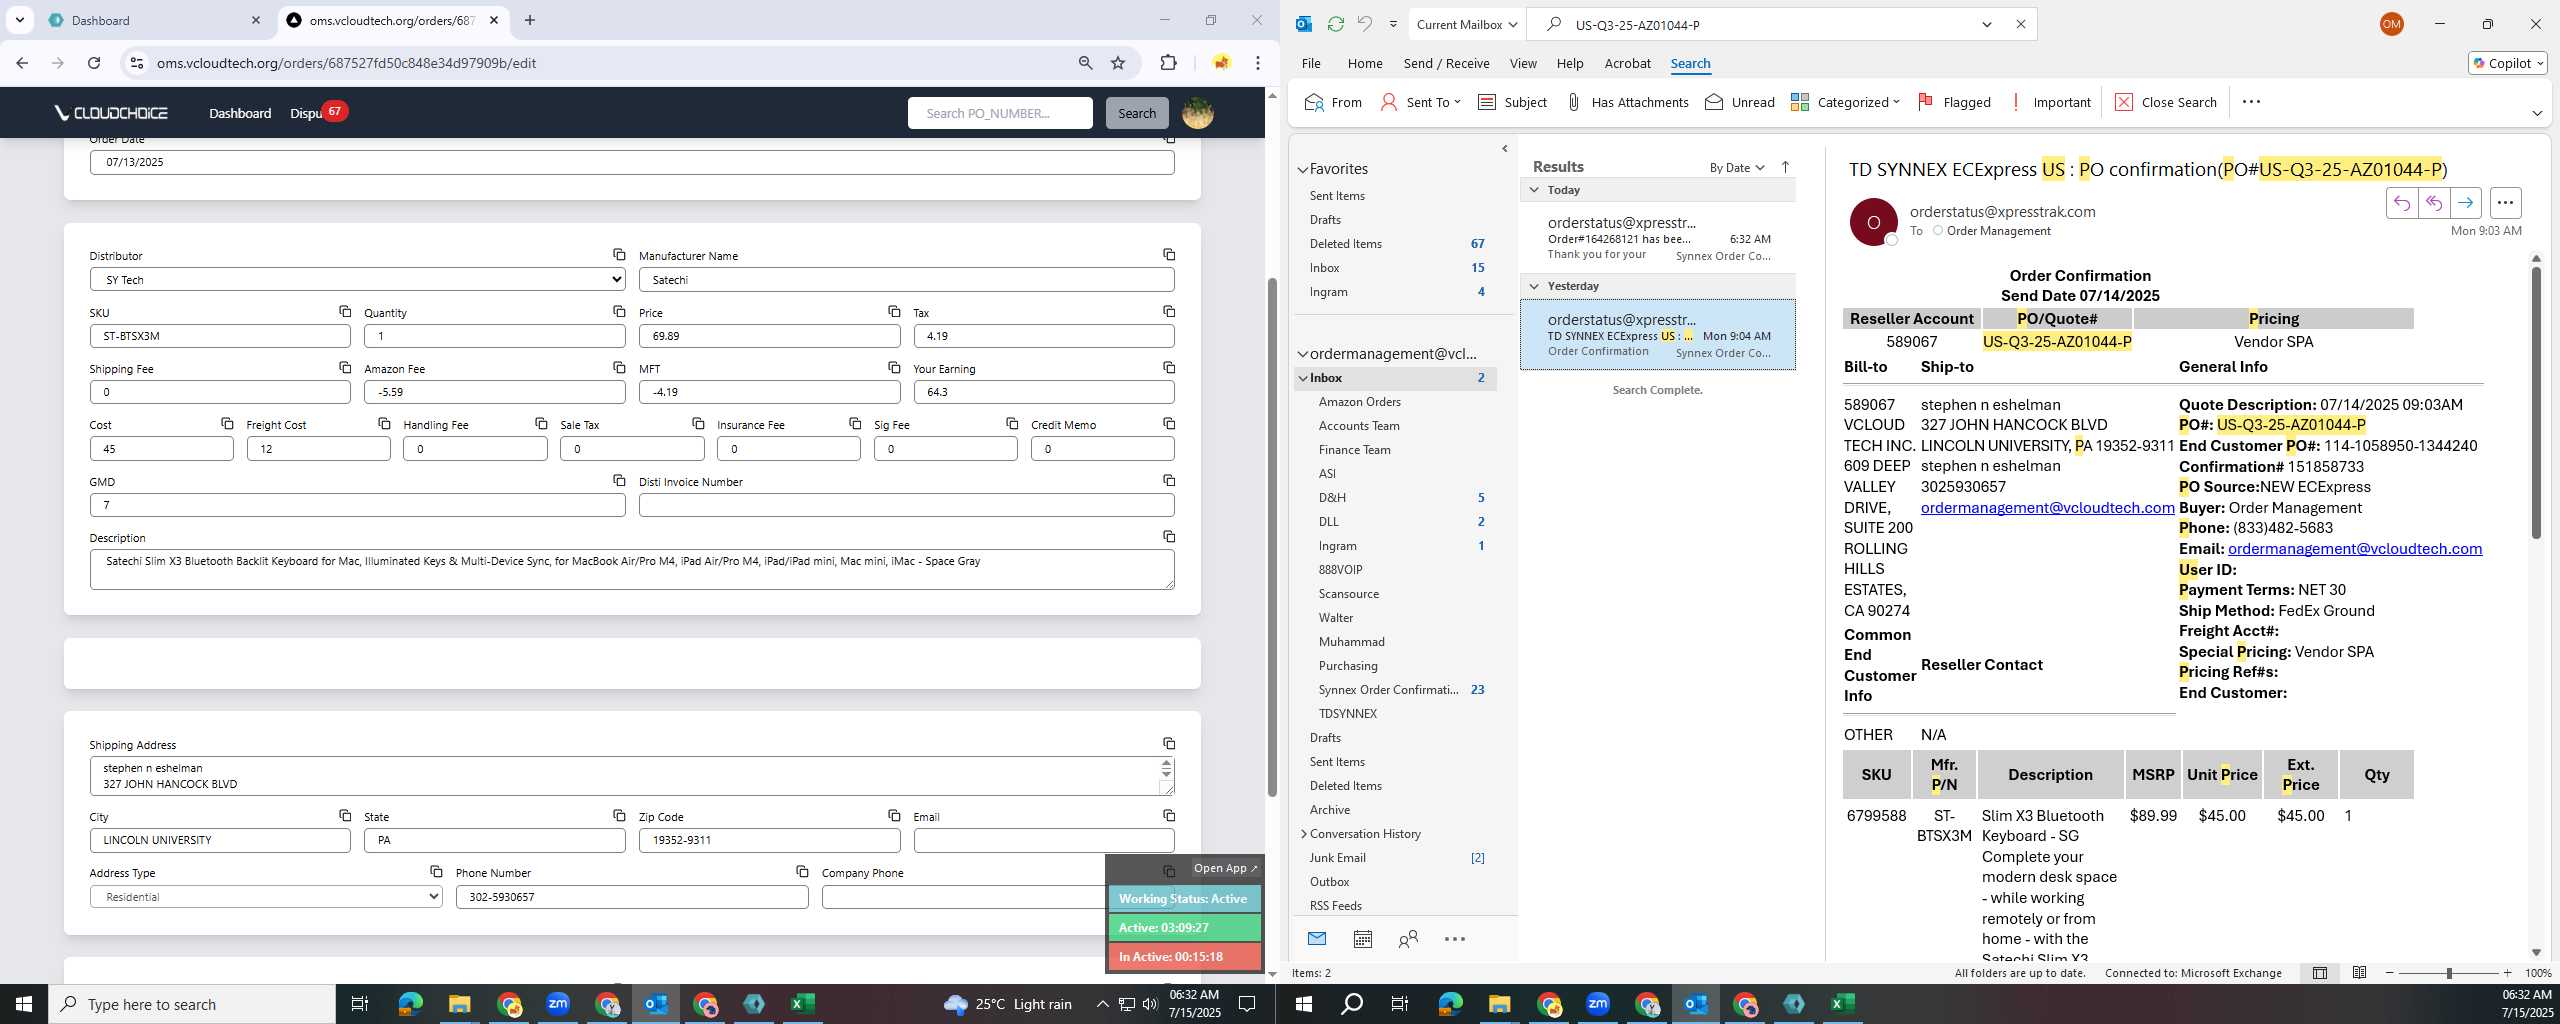Open Windows Start menu on left taskbar
This screenshot has height=1024, width=2560.
[x=24, y=1004]
